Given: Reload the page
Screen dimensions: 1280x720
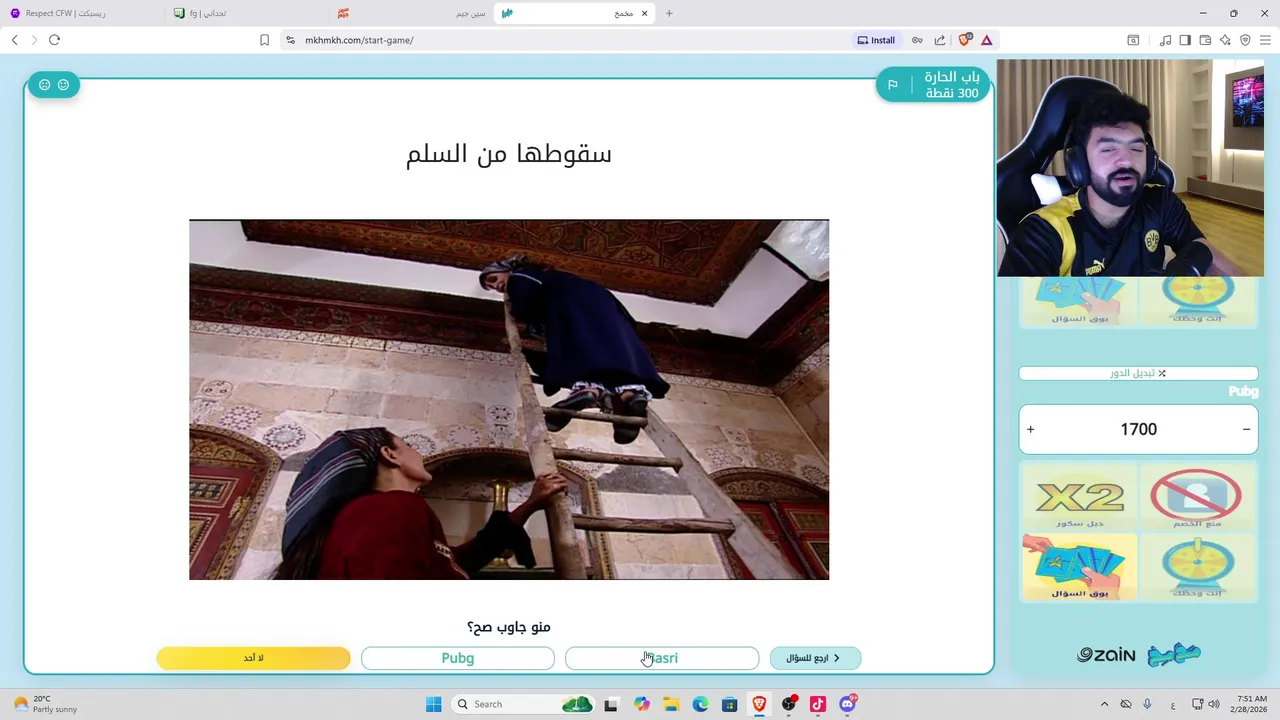Looking at the screenshot, I should point(54,40).
